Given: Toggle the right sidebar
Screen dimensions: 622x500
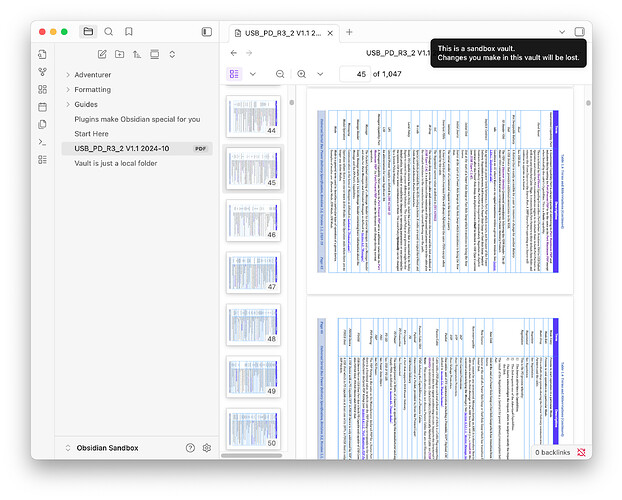Looking at the screenshot, I should (579, 32).
